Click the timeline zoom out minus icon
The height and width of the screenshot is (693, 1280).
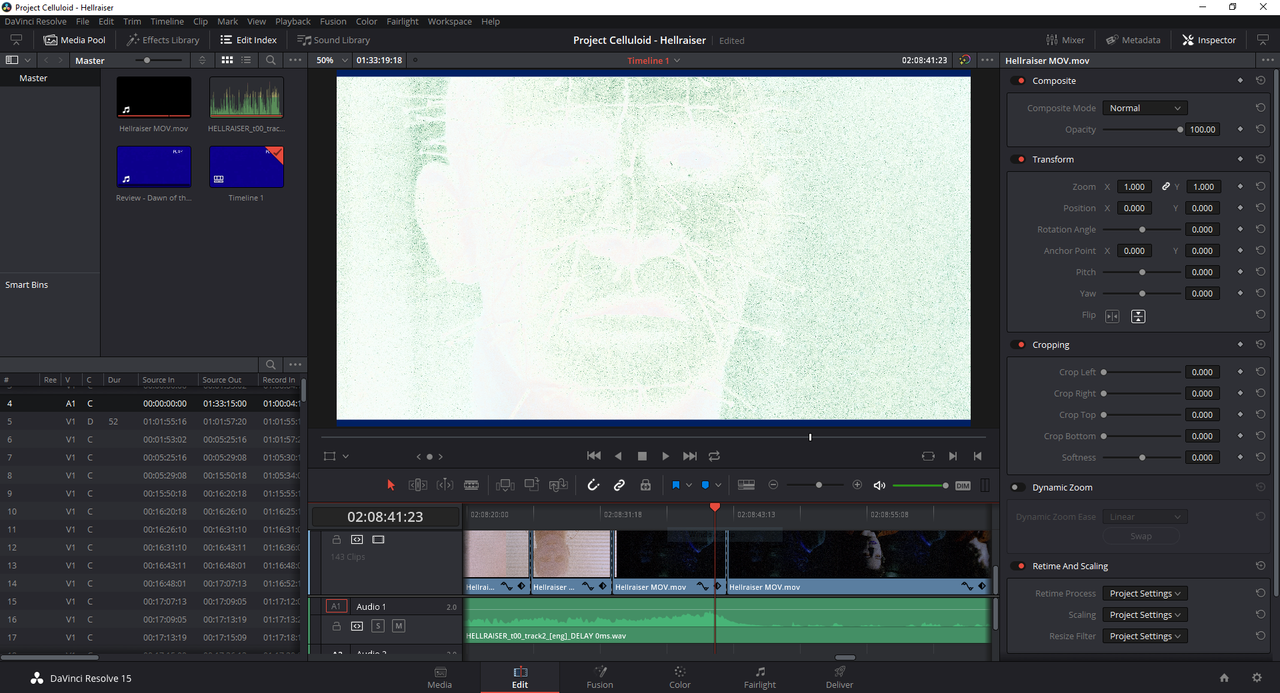[773, 485]
